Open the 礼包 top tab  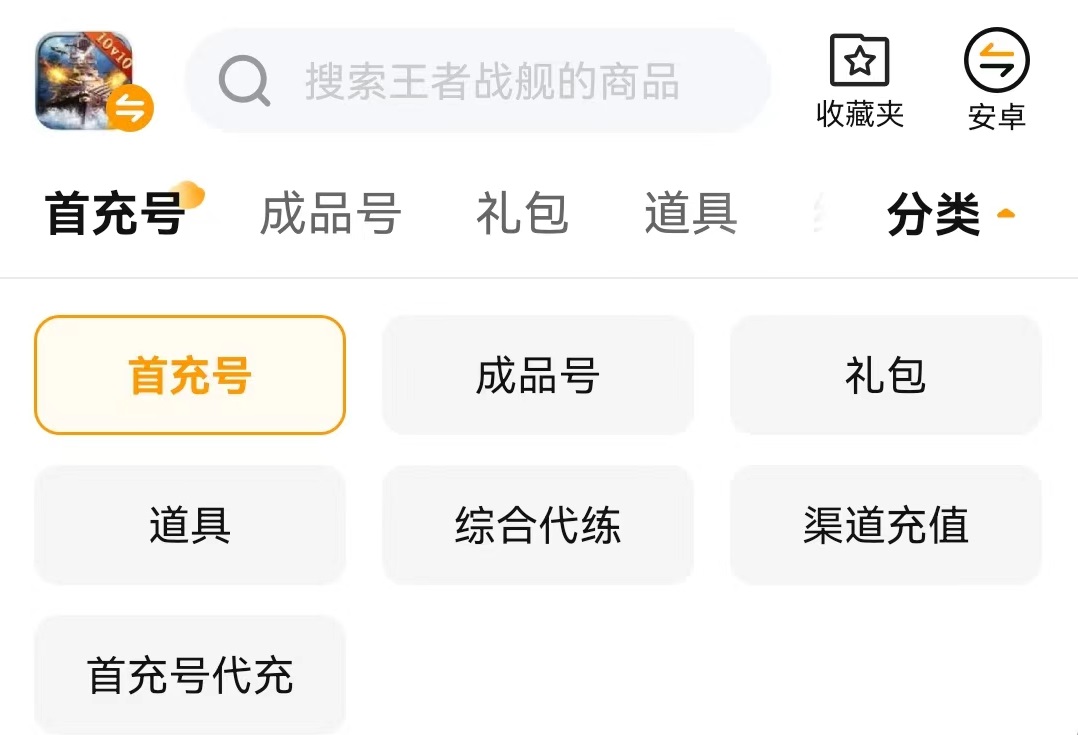point(522,214)
